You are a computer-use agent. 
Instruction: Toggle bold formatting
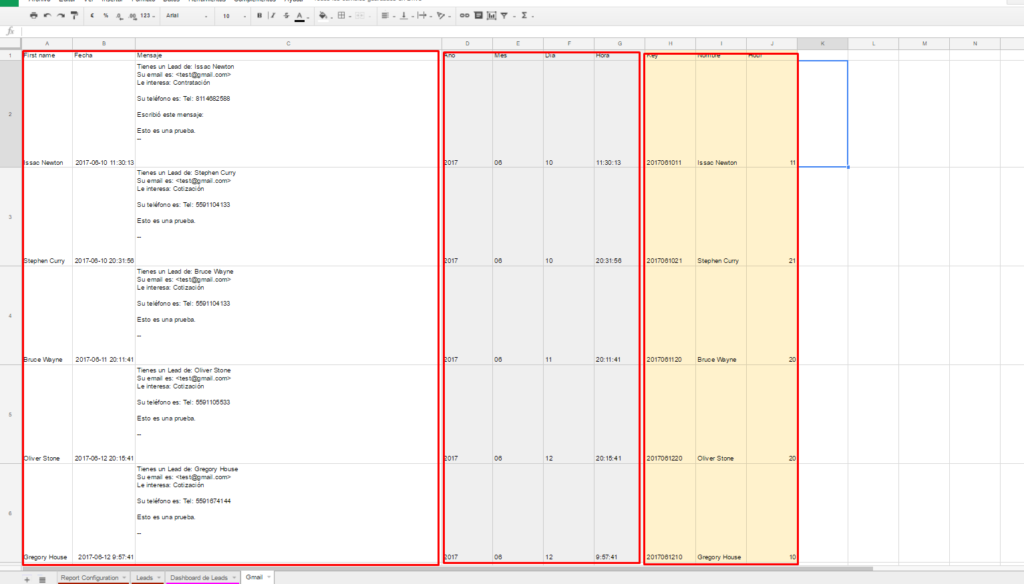tap(259, 16)
